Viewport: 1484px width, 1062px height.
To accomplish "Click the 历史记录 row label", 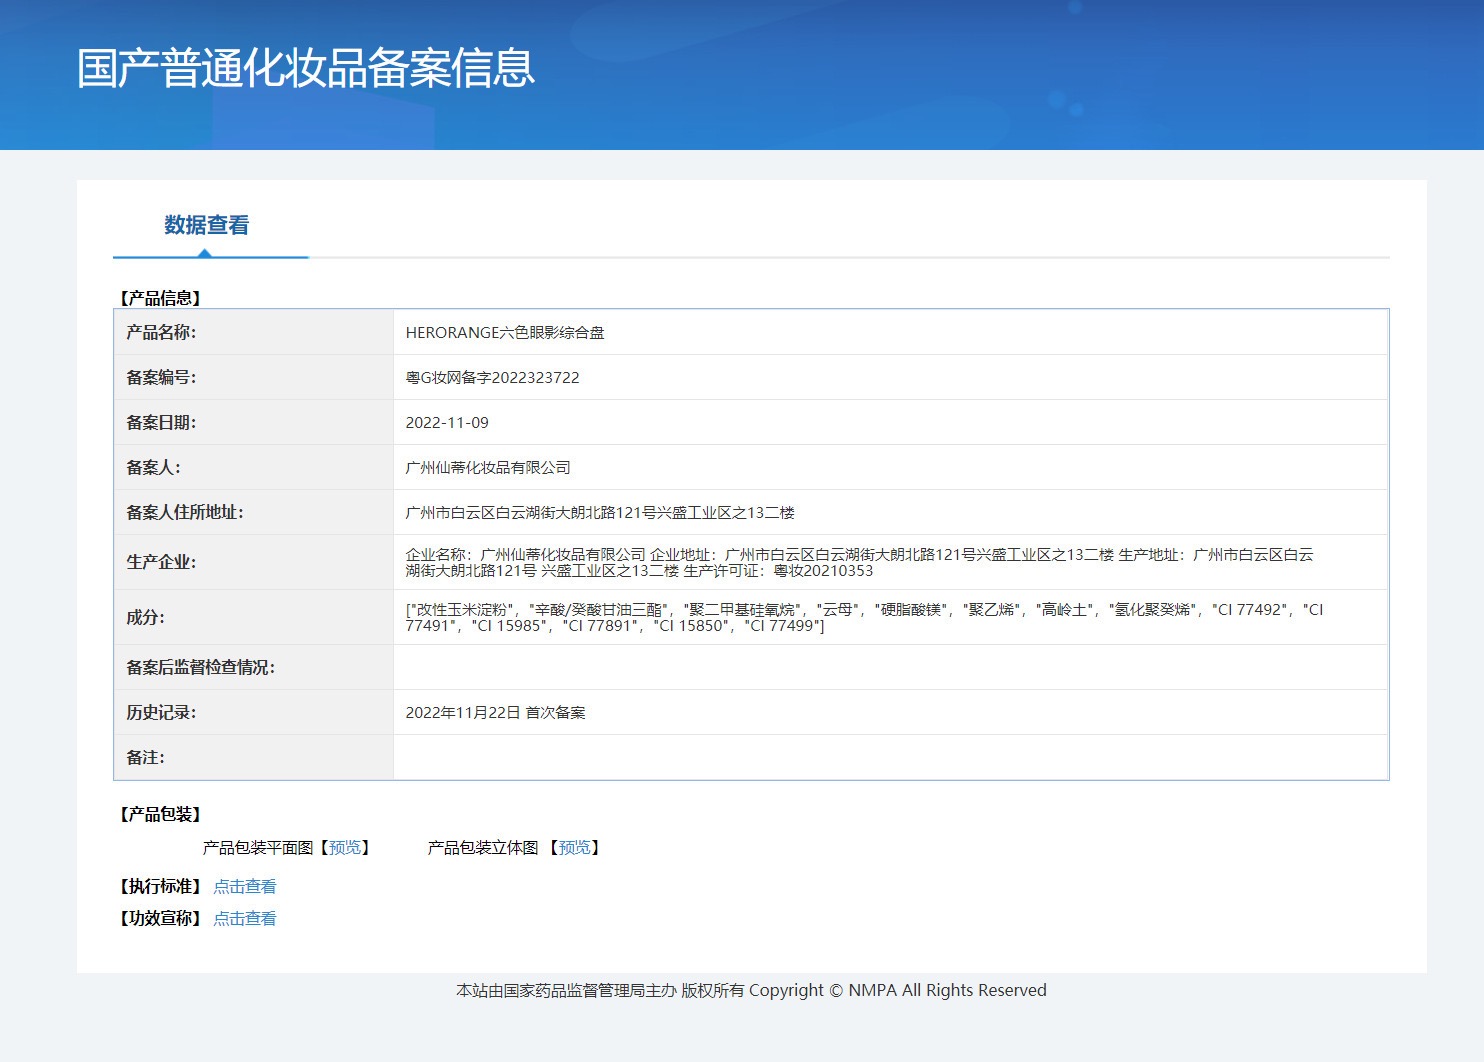I will (161, 712).
